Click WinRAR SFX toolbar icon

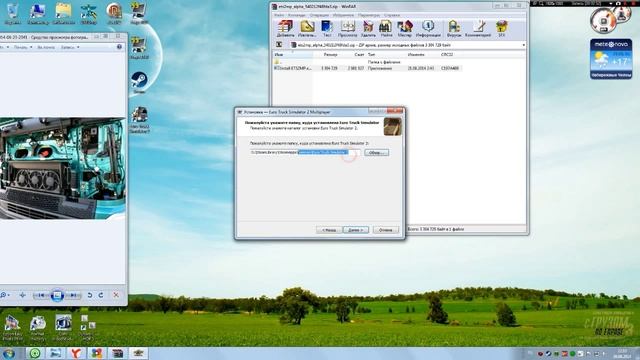502,29
